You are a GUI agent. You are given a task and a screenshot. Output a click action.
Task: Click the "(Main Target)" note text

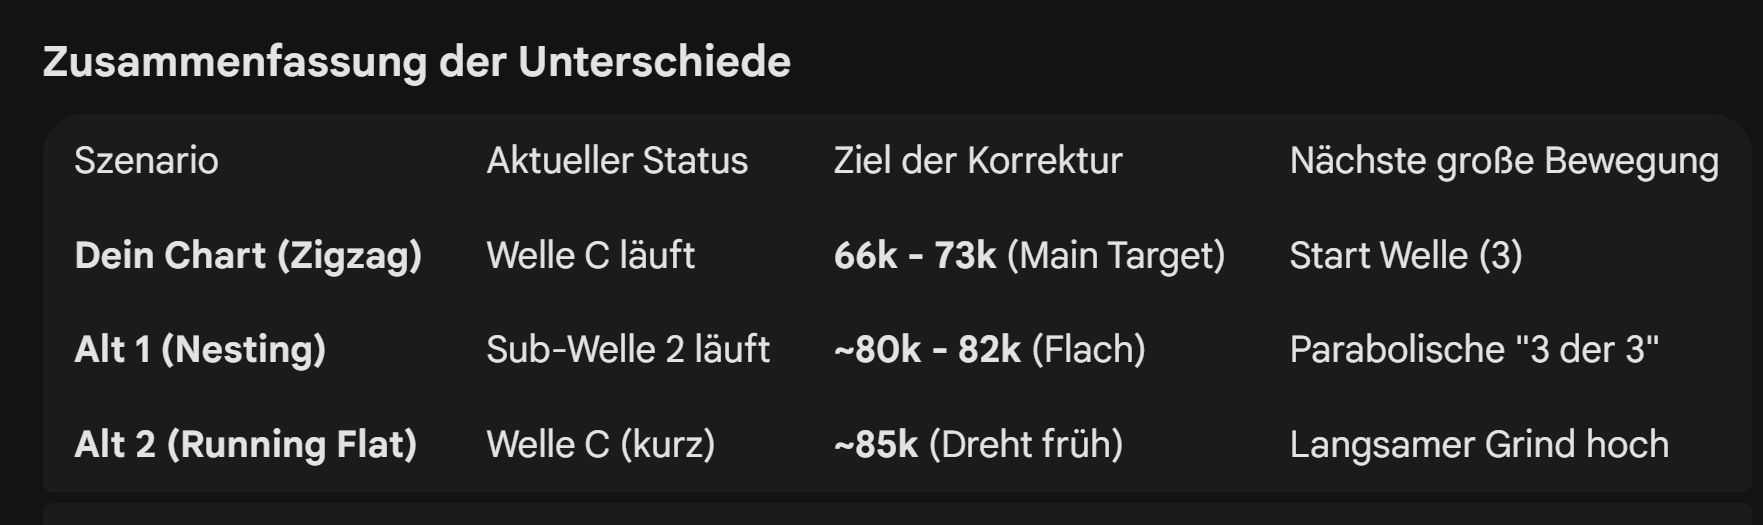click(x=1116, y=256)
